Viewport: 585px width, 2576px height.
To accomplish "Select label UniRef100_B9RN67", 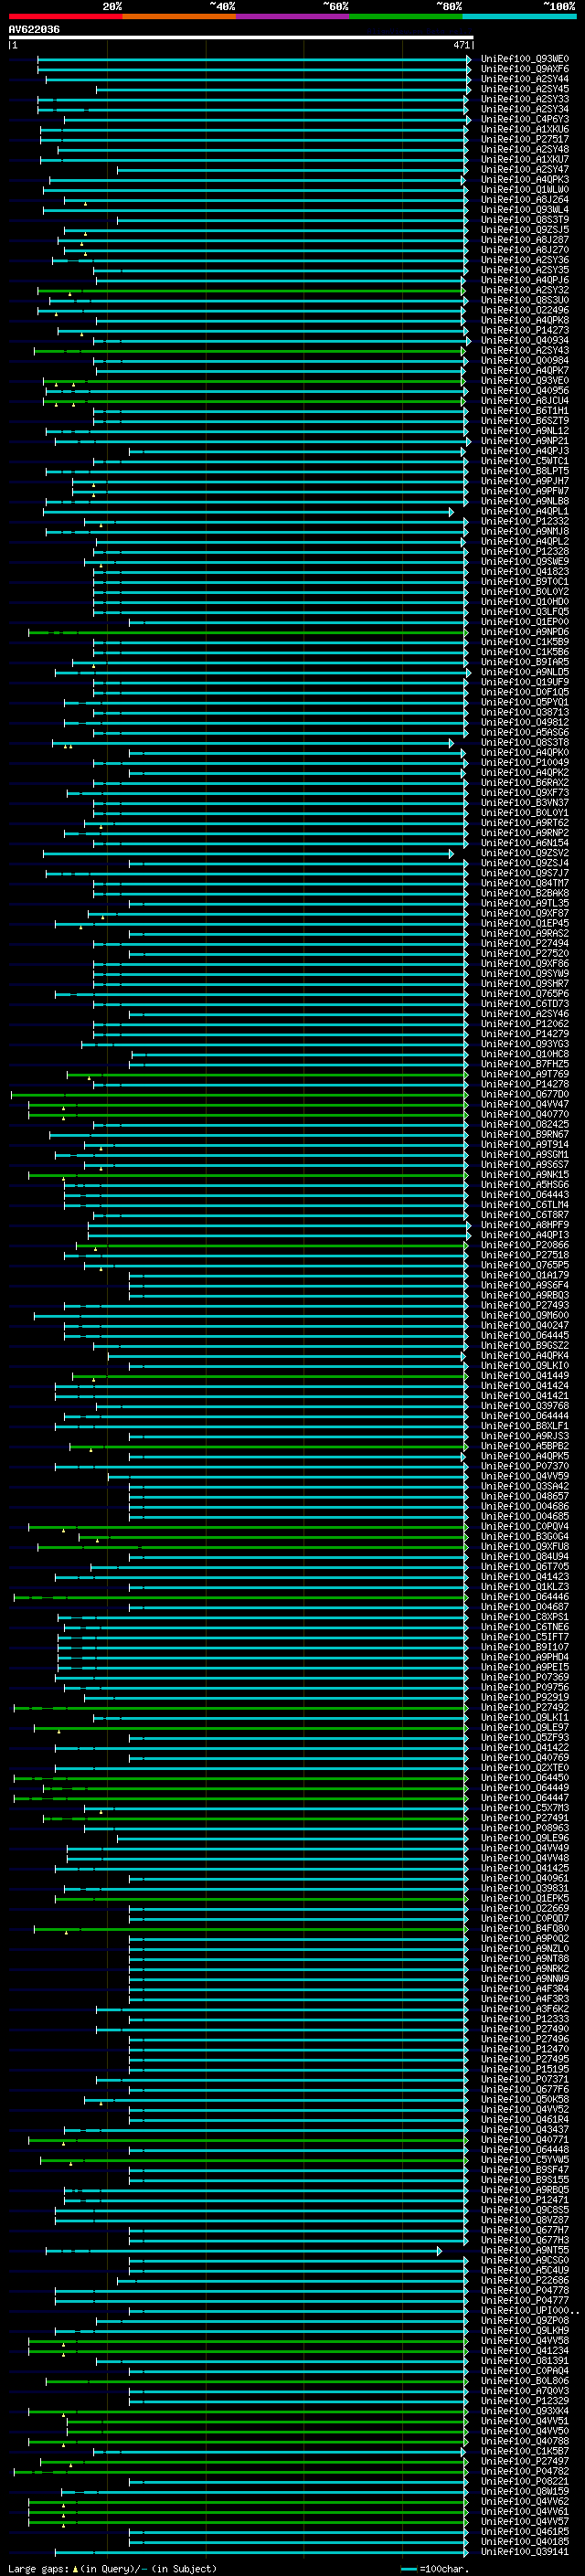I will [x=525, y=1135].
